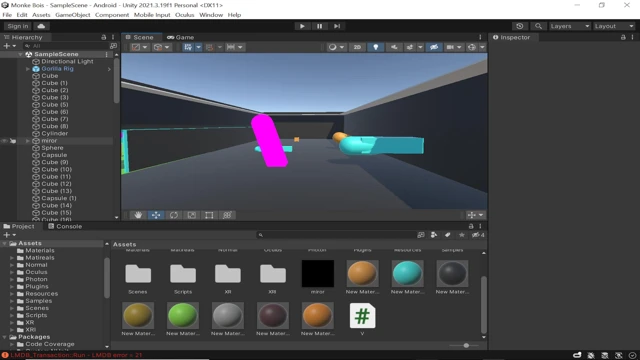Open the undo history icon

point(519,26)
